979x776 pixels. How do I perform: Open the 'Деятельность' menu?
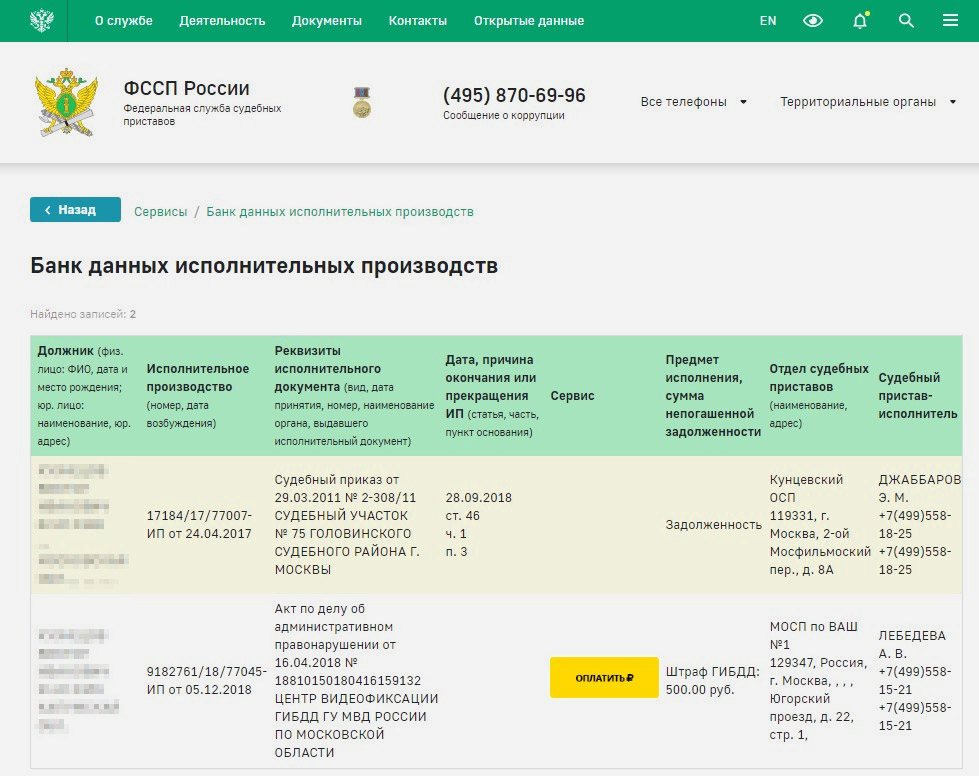(x=222, y=21)
